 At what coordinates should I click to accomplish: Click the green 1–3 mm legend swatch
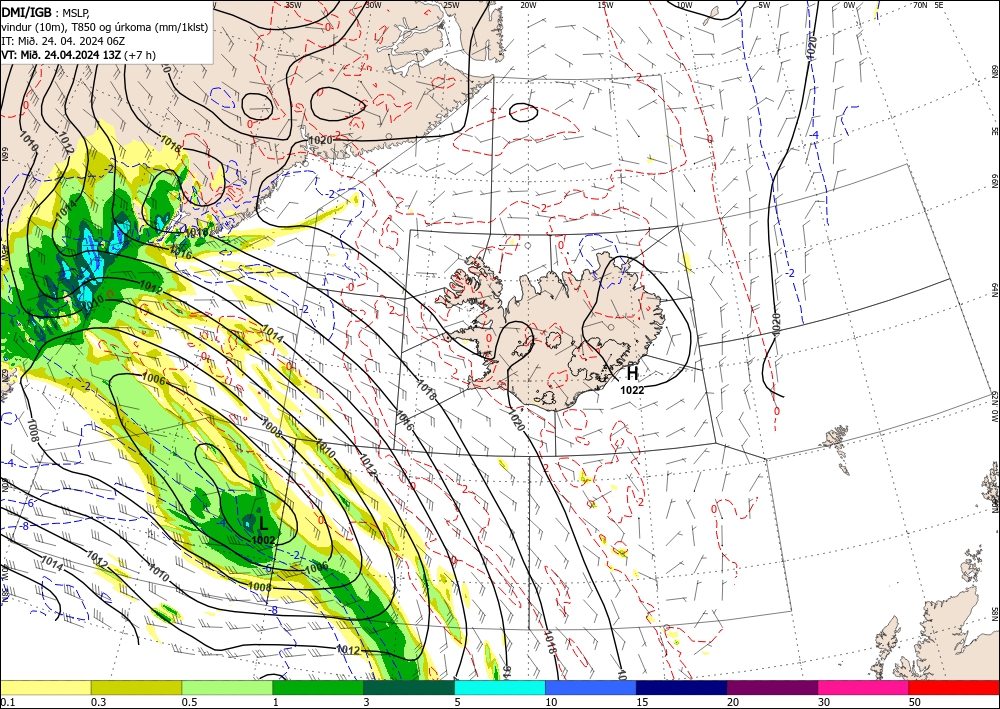(318, 687)
